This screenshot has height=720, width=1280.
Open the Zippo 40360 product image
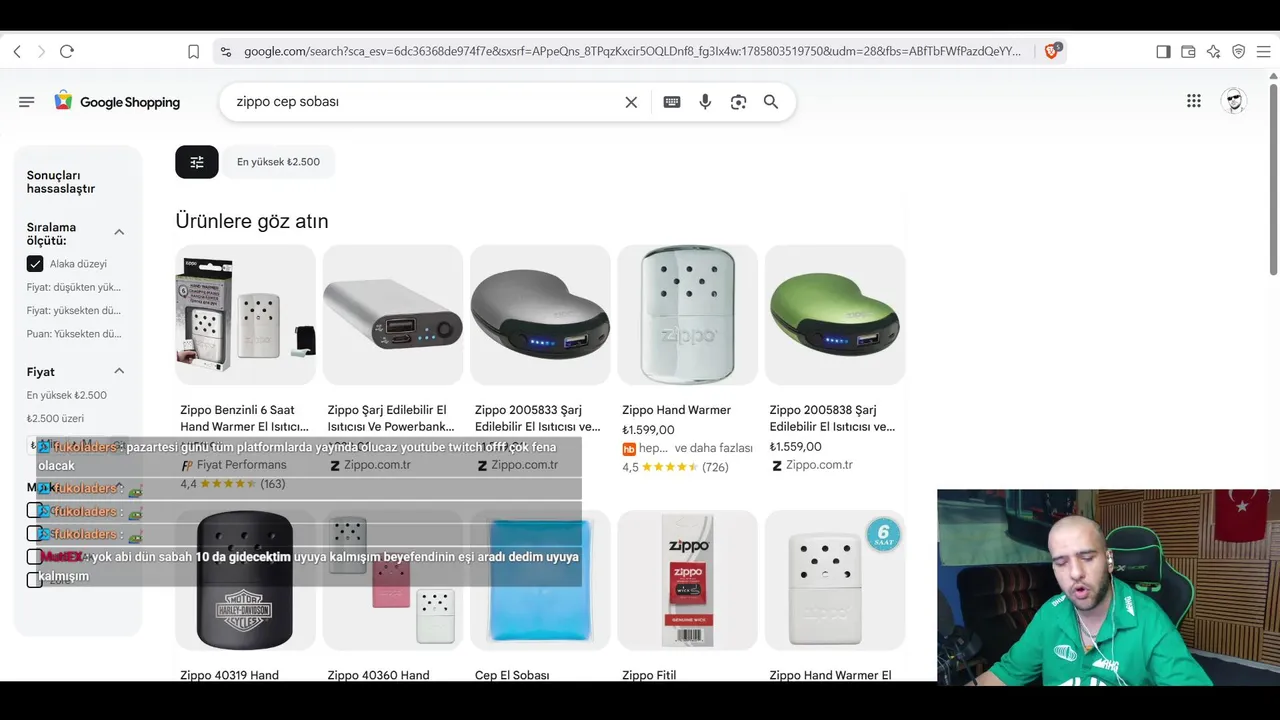[x=393, y=580]
